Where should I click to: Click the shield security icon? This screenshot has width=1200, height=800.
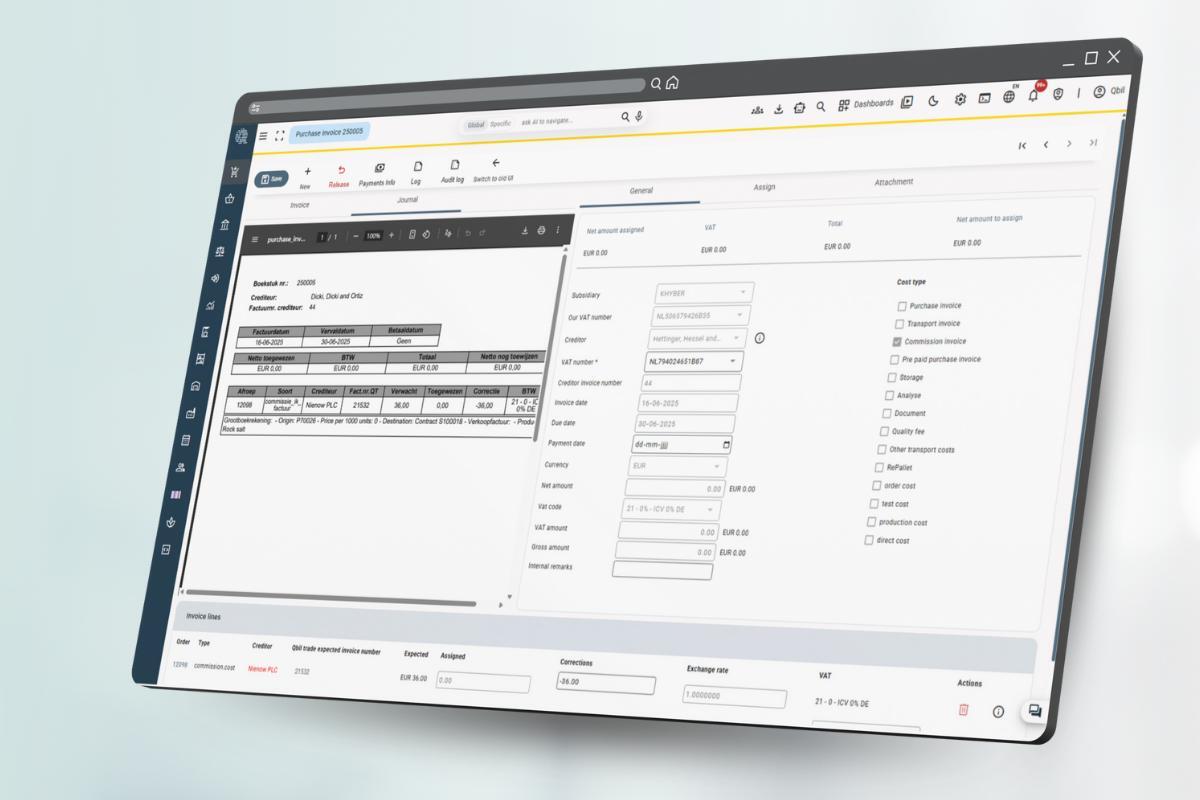pyautogui.click(x=1059, y=93)
